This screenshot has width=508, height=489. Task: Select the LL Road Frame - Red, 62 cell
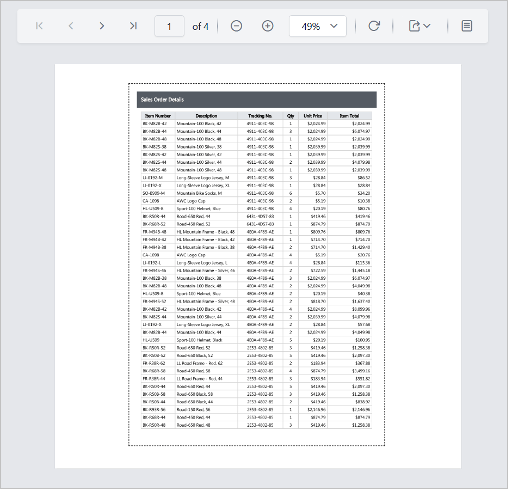tap(206, 363)
